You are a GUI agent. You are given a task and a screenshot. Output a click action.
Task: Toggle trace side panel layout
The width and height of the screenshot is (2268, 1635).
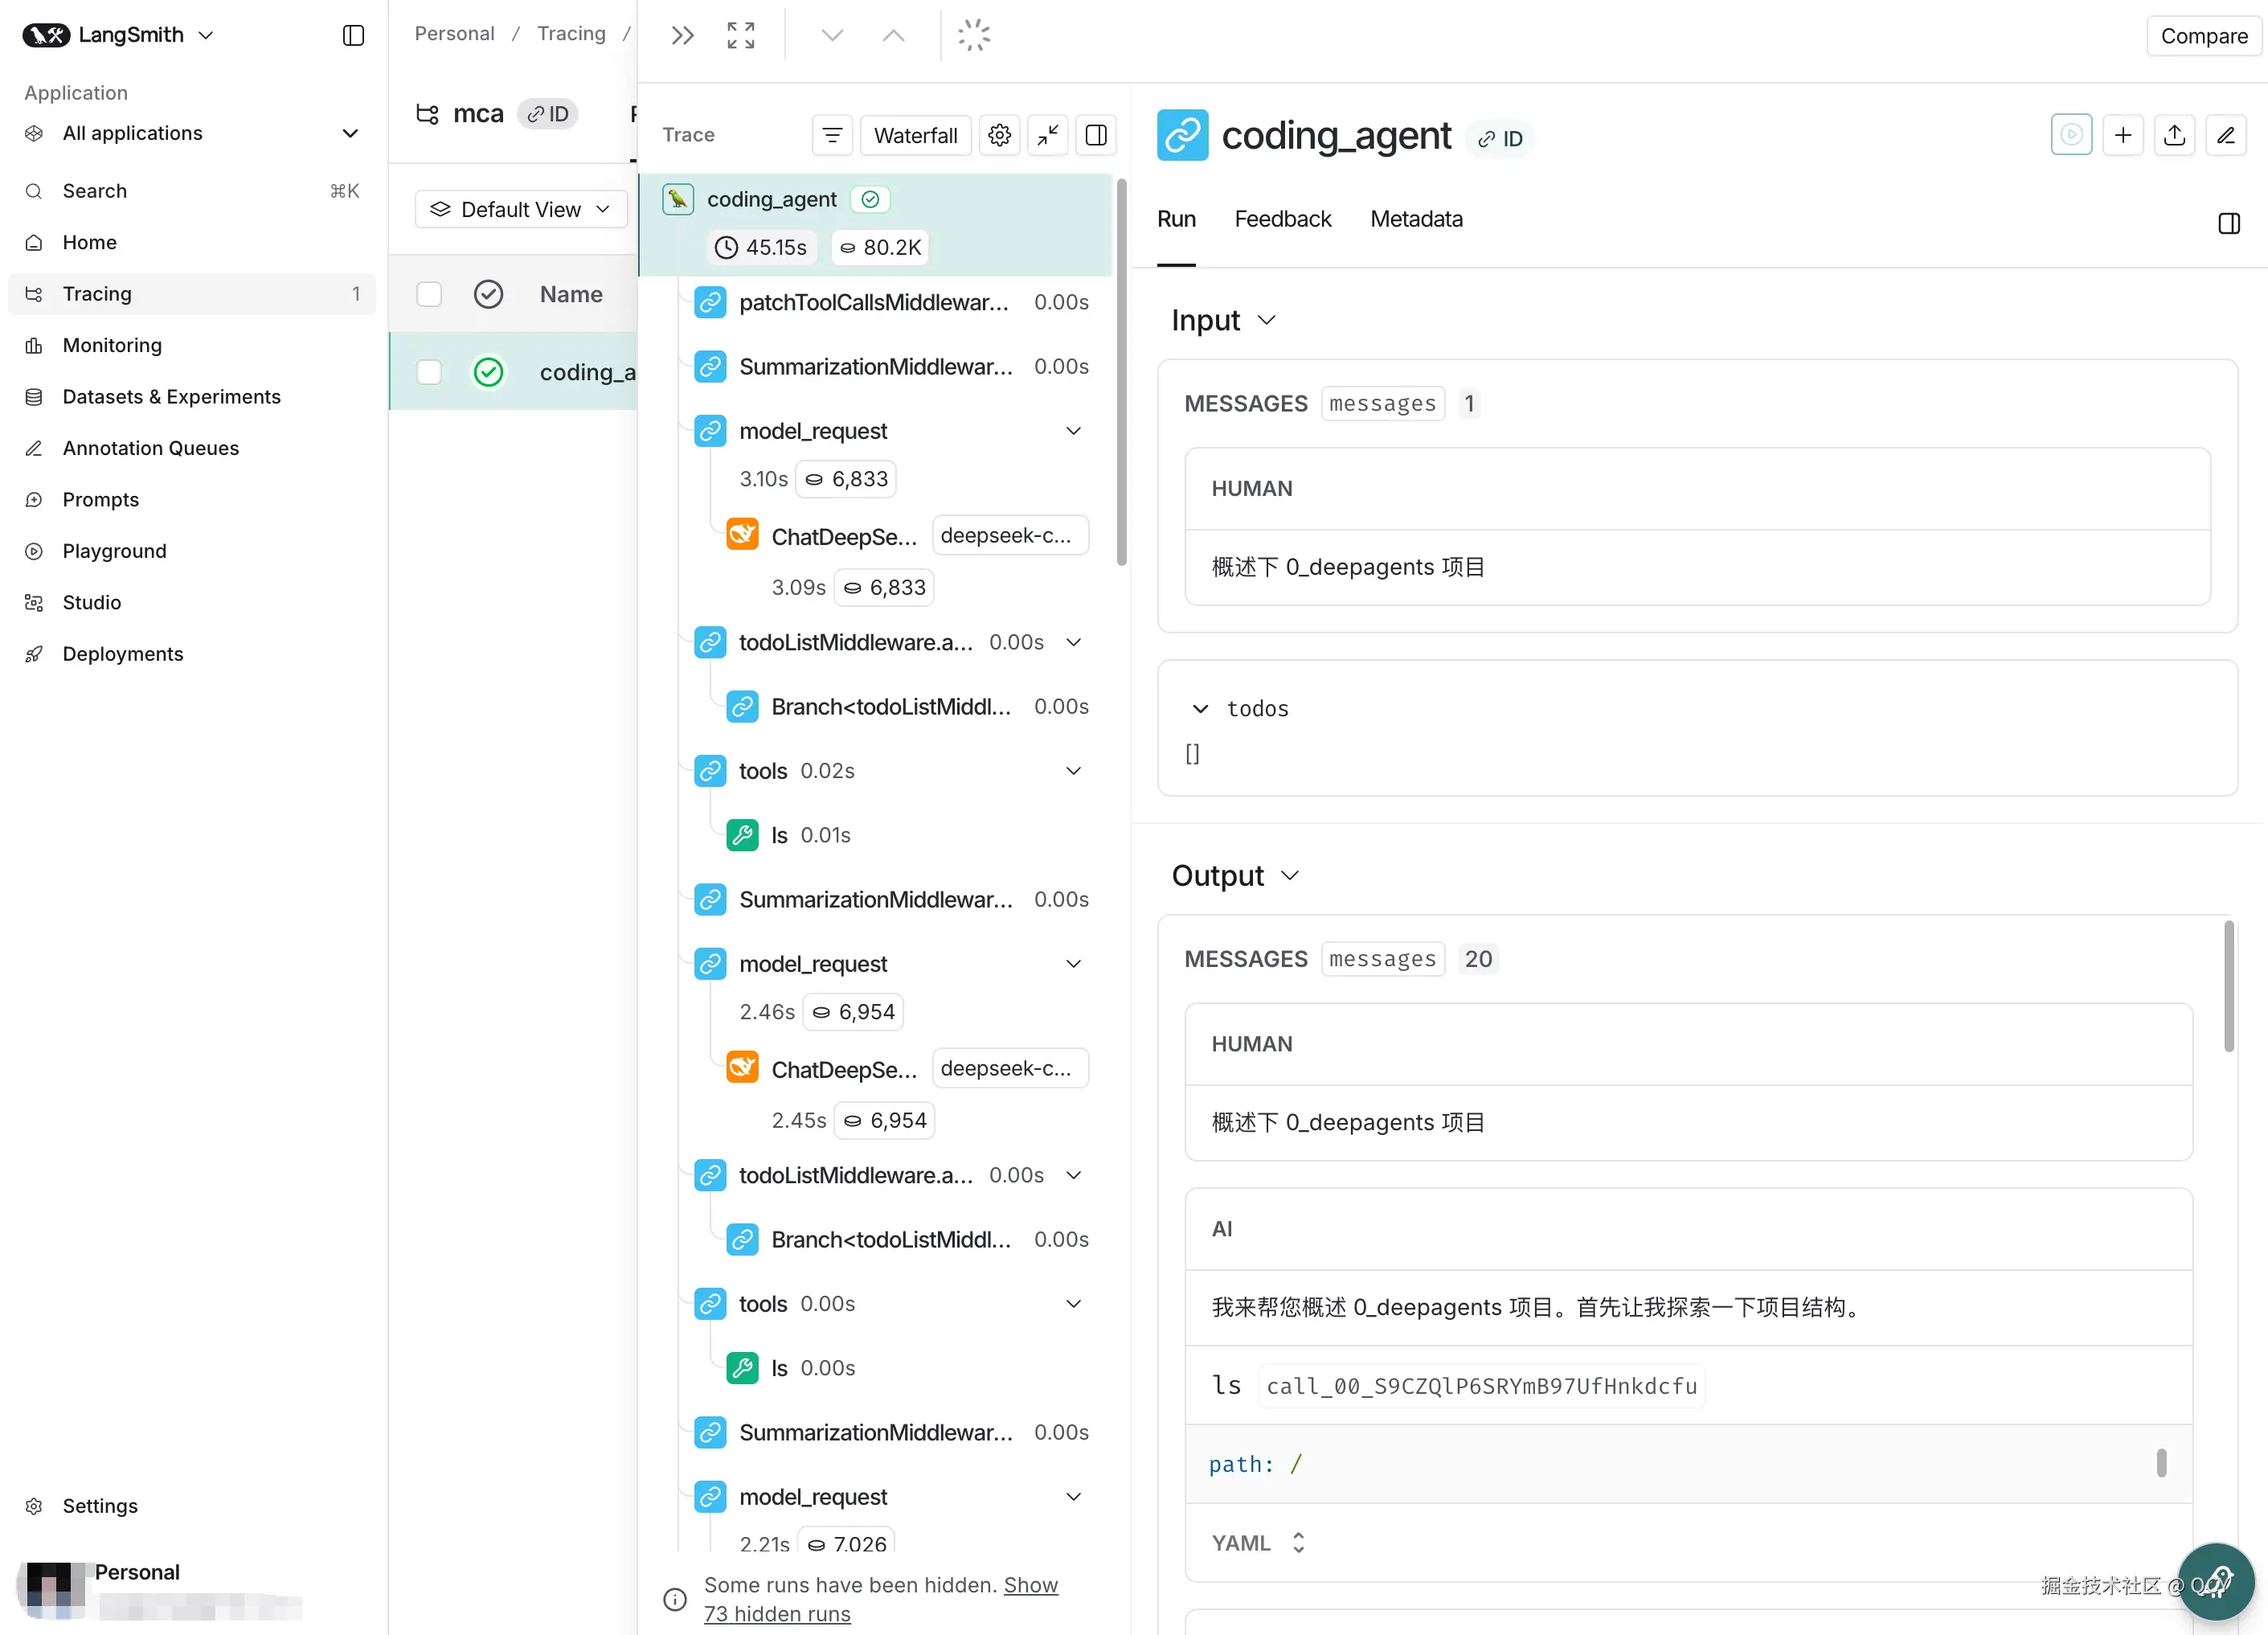click(1096, 135)
